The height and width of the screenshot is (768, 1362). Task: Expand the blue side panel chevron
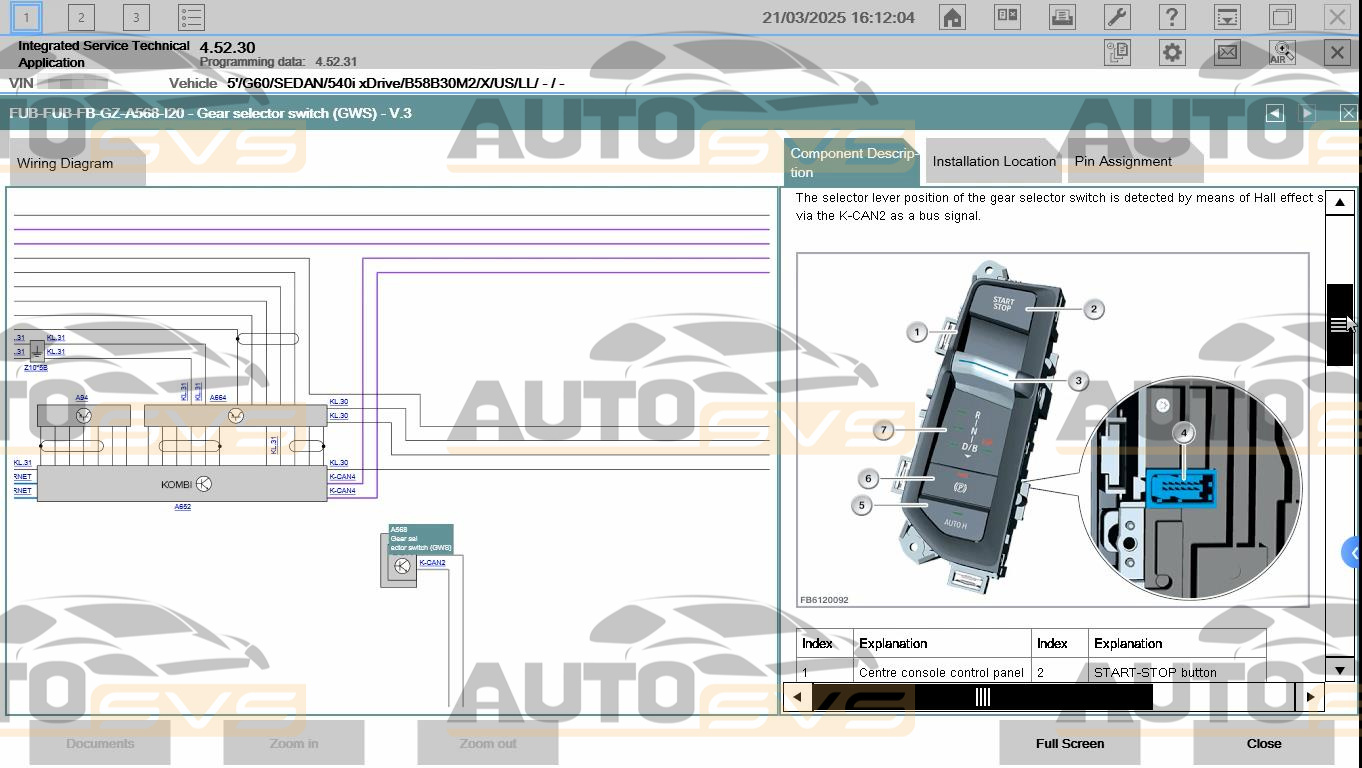coord(1352,552)
